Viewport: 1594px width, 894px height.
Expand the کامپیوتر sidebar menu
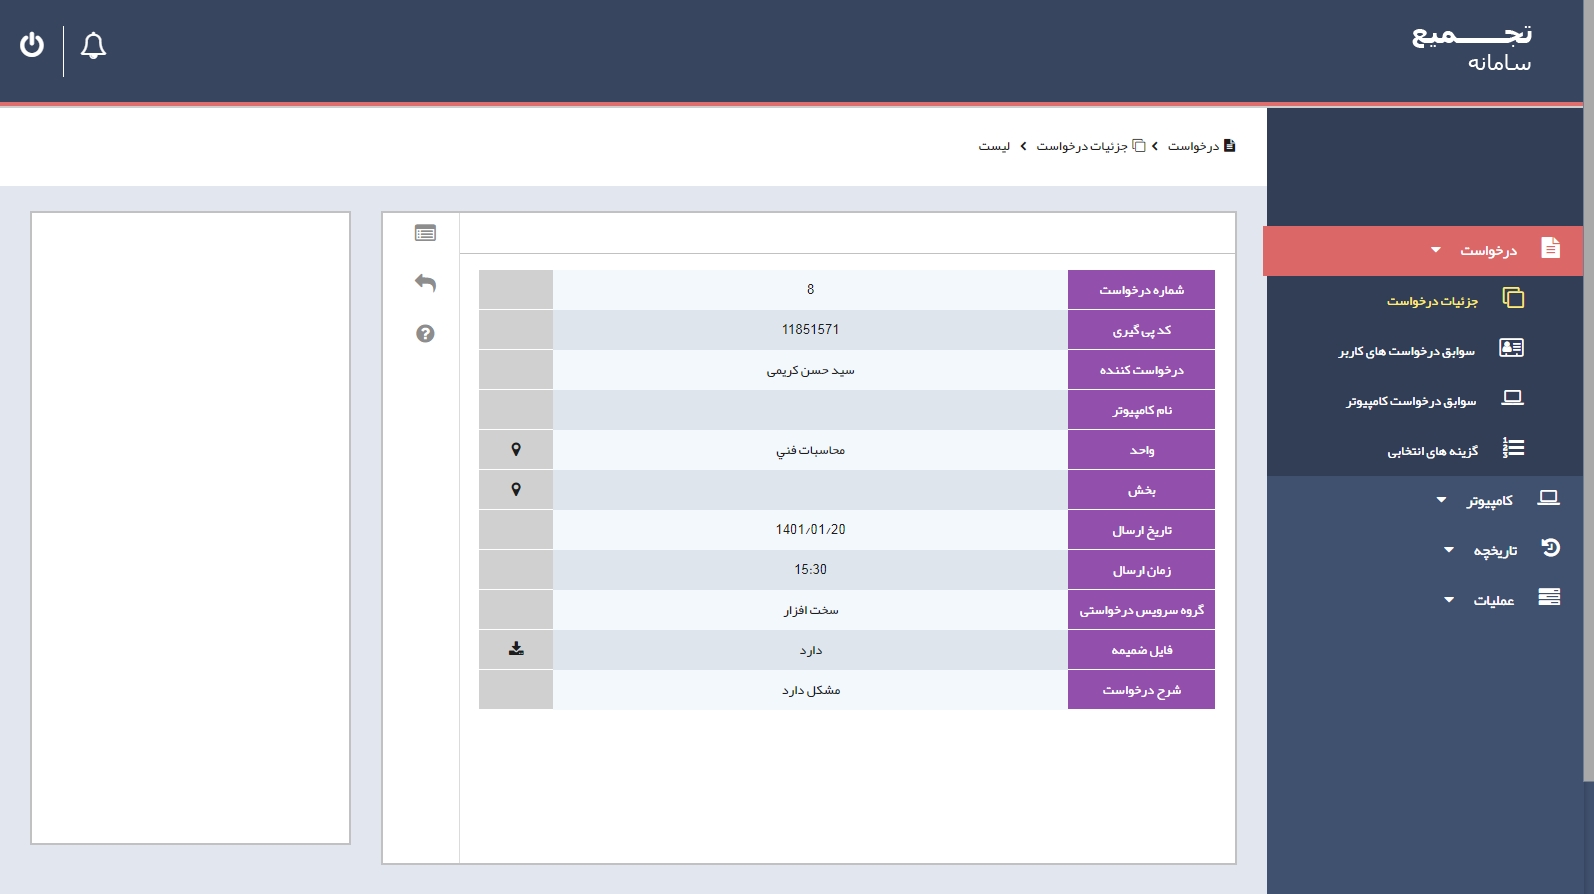1489,500
